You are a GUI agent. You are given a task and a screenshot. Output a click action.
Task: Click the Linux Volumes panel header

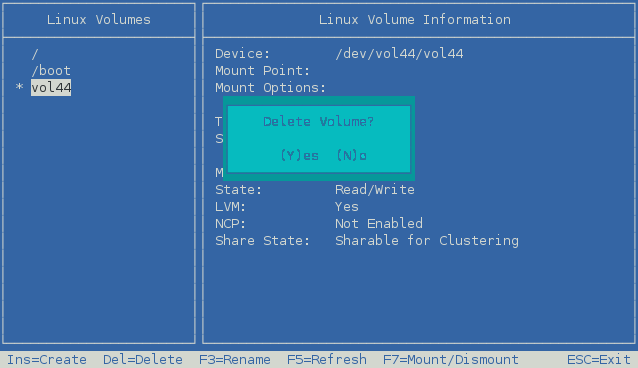[99, 20]
